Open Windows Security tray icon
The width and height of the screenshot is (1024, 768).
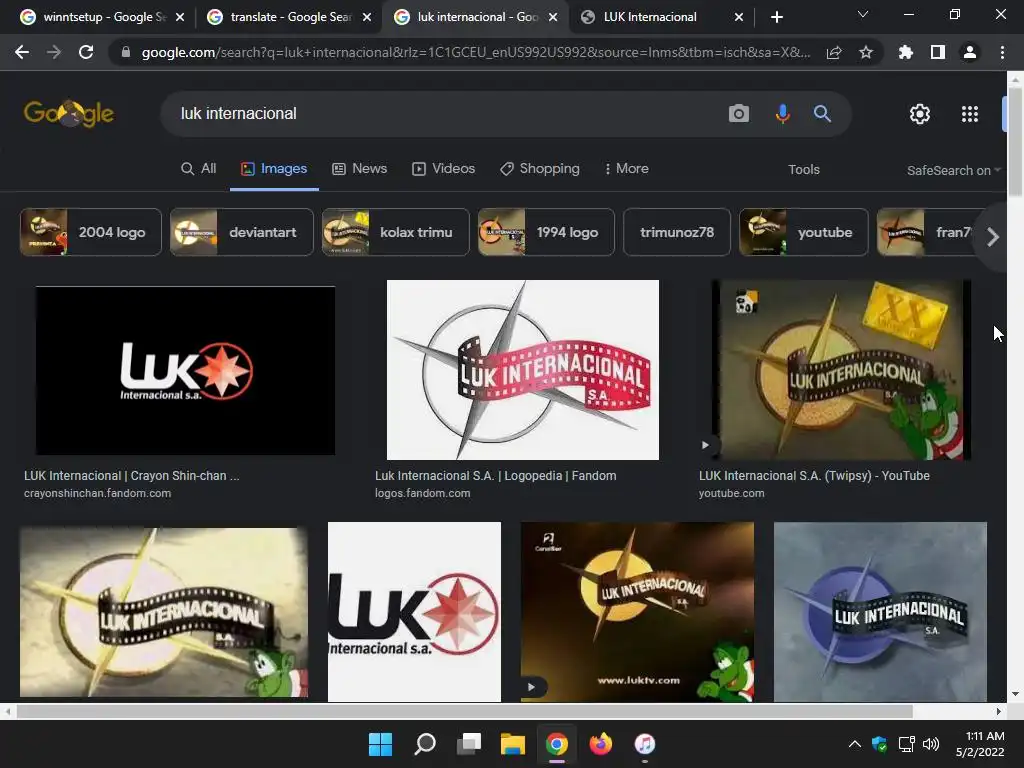coord(880,744)
